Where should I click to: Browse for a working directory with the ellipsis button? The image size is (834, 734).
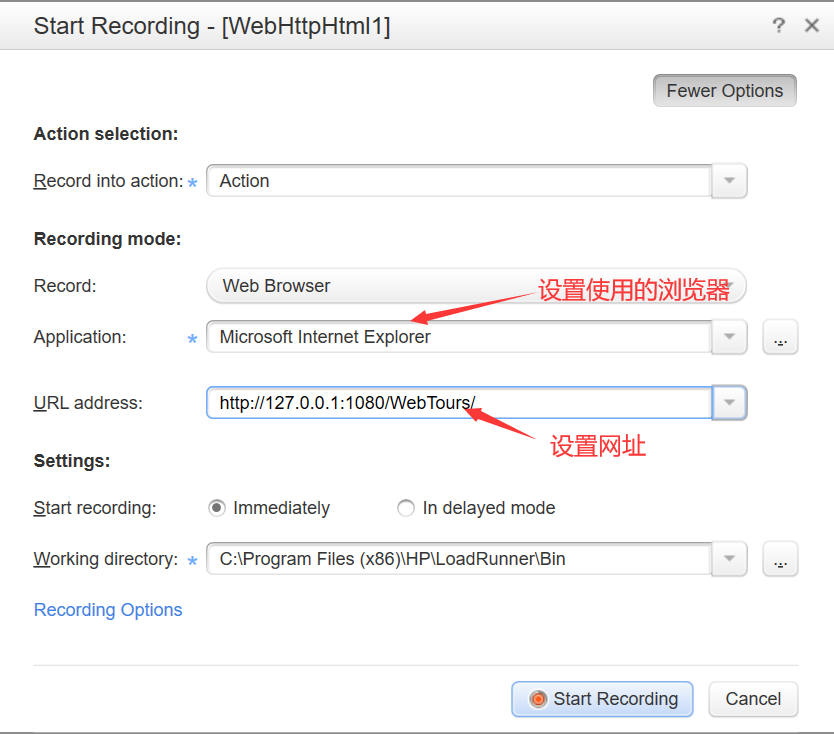780,560
